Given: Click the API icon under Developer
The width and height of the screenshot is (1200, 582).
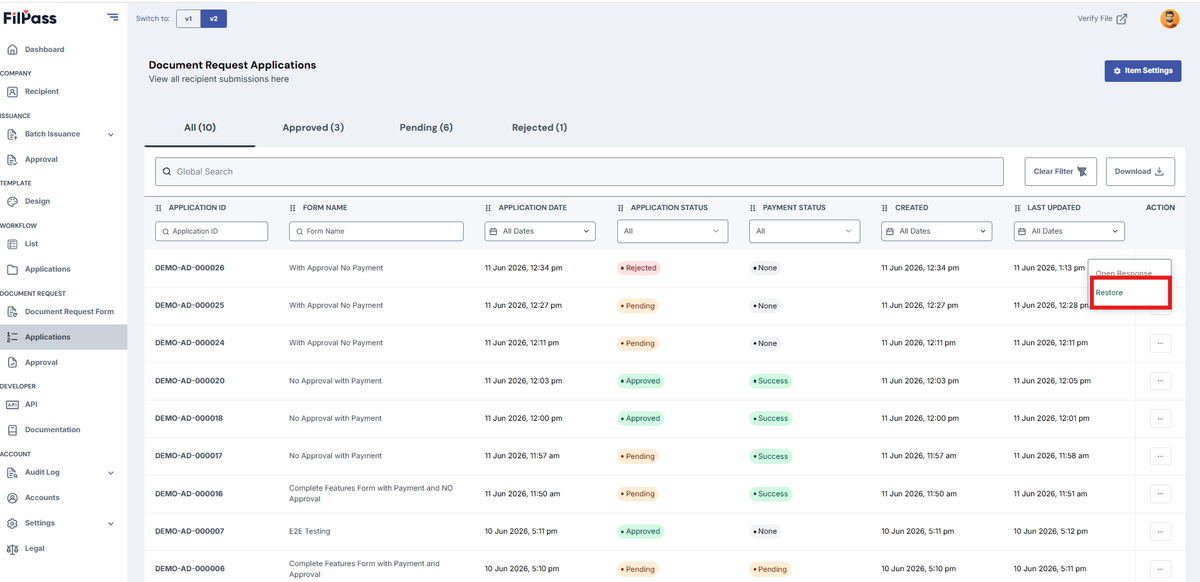Looking at the screenshot, I should pyautogui.click(x=12, y=404).
